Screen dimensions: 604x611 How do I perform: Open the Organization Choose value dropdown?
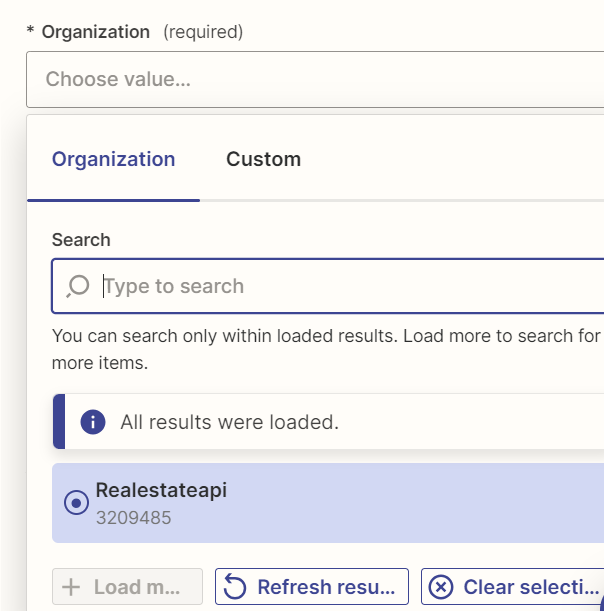point(315,79)
